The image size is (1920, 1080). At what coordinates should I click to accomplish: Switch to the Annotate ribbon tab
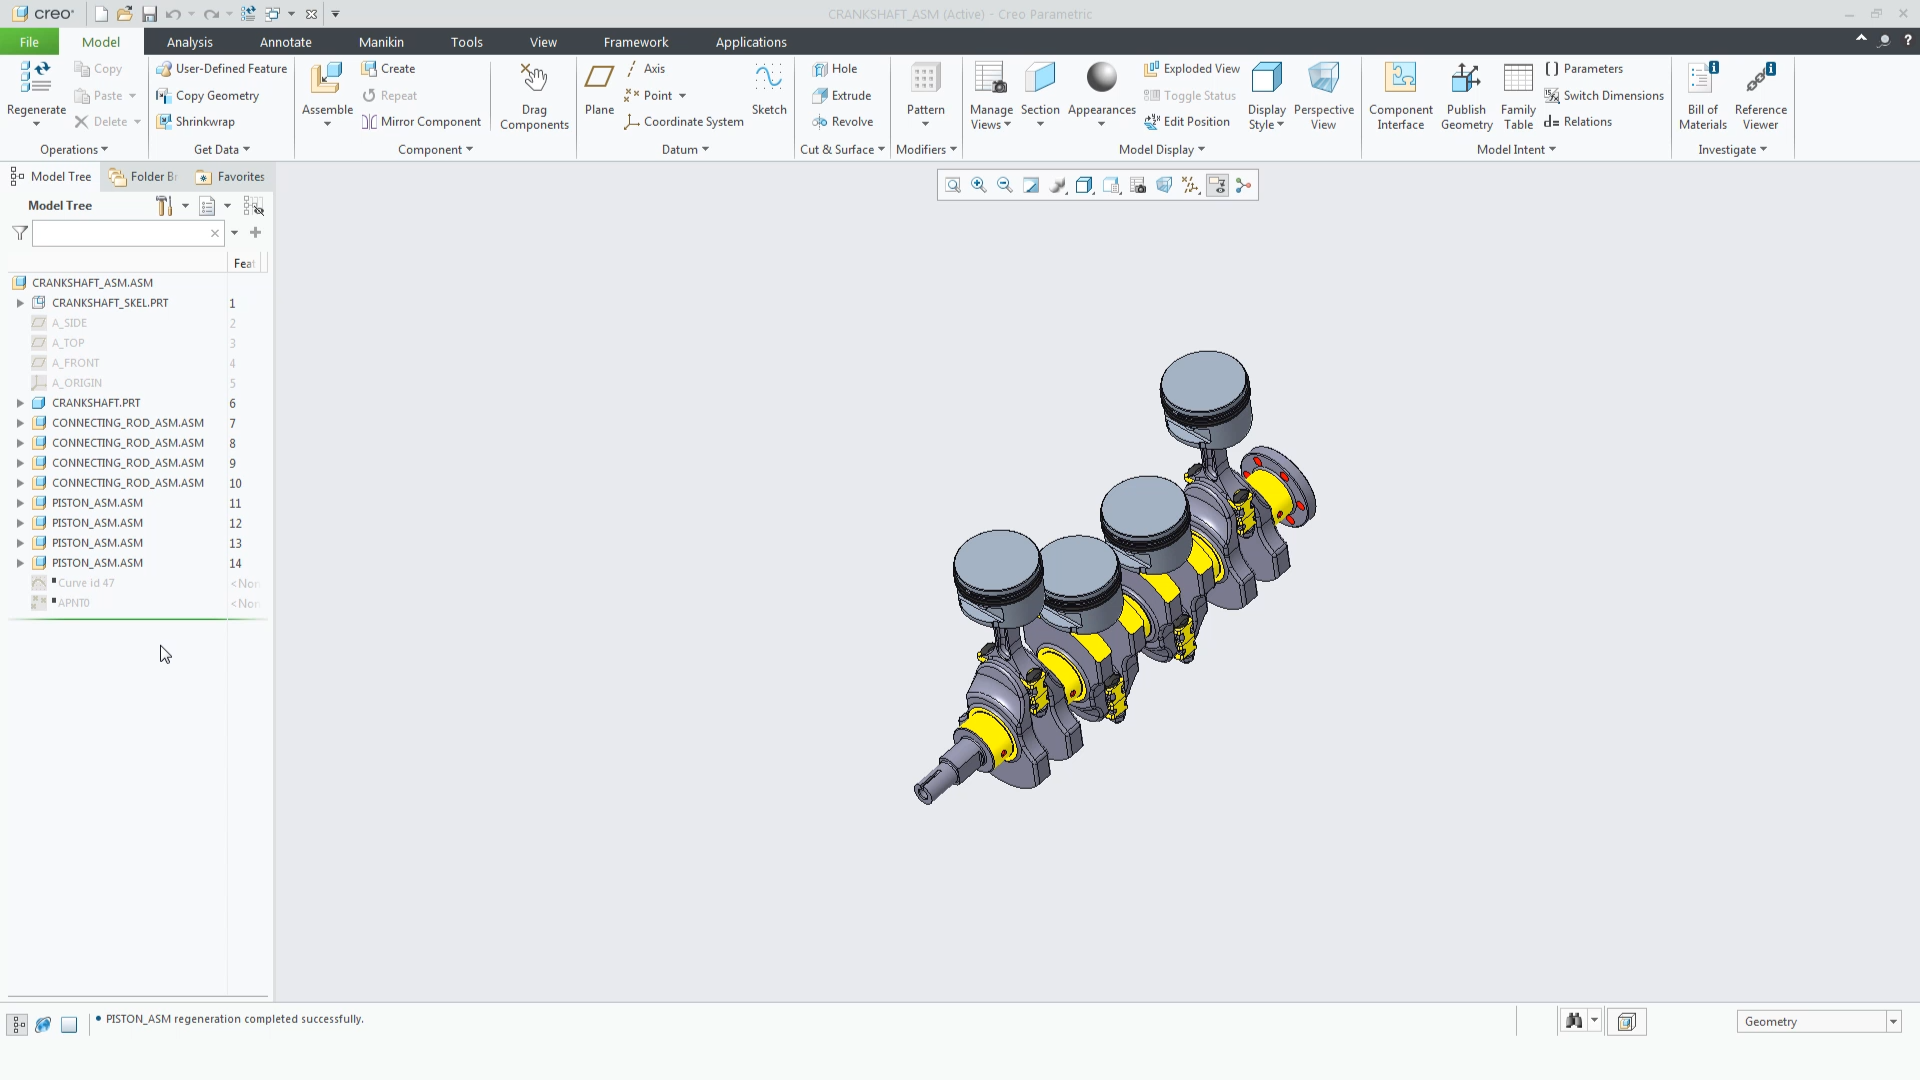[286, 42]
